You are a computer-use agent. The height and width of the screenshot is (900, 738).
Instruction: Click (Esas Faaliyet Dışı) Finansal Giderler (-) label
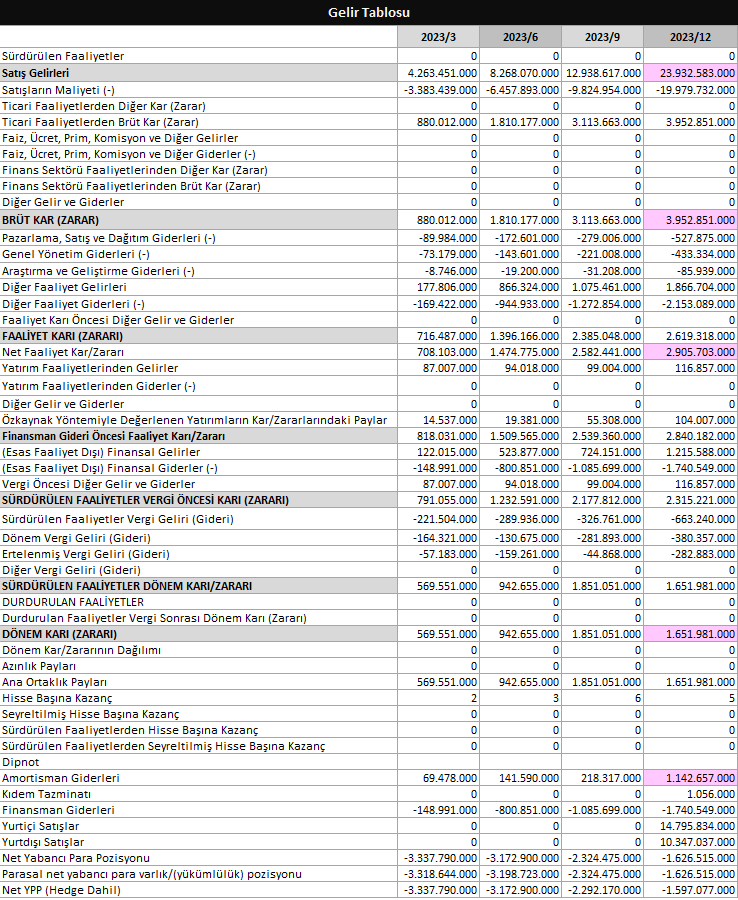[110, 468]
